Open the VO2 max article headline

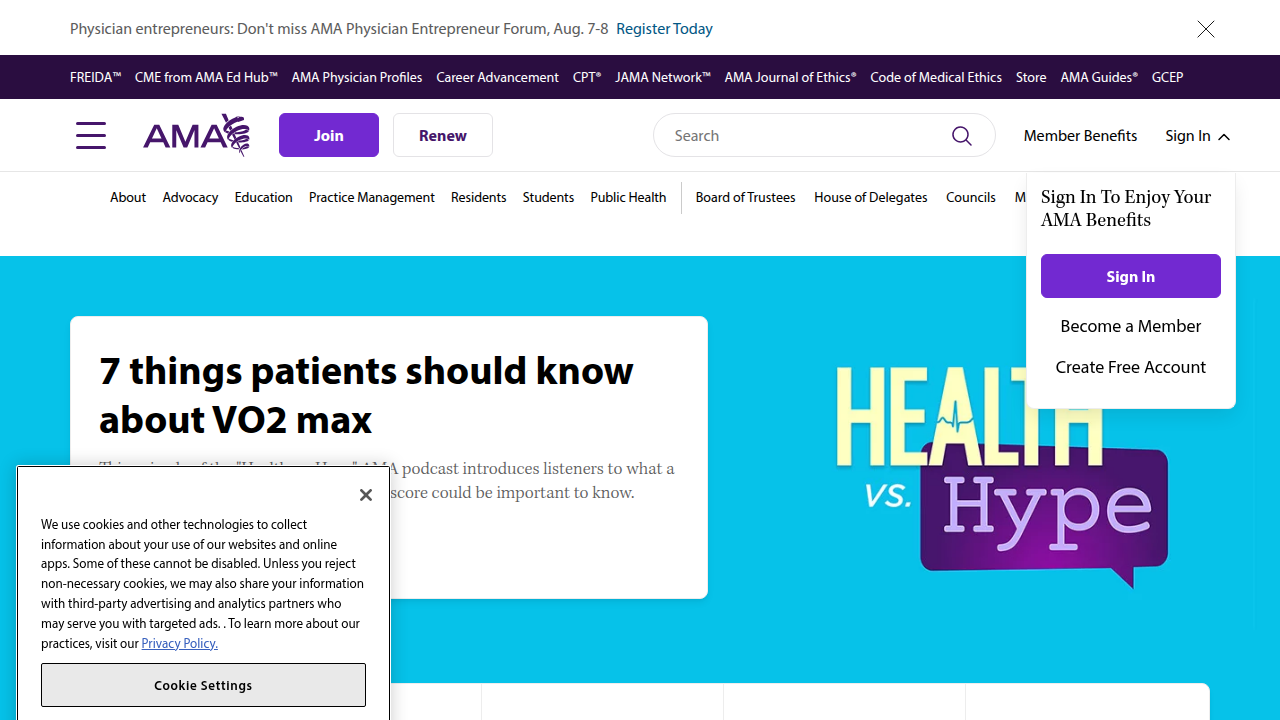(x=366, y=394)
